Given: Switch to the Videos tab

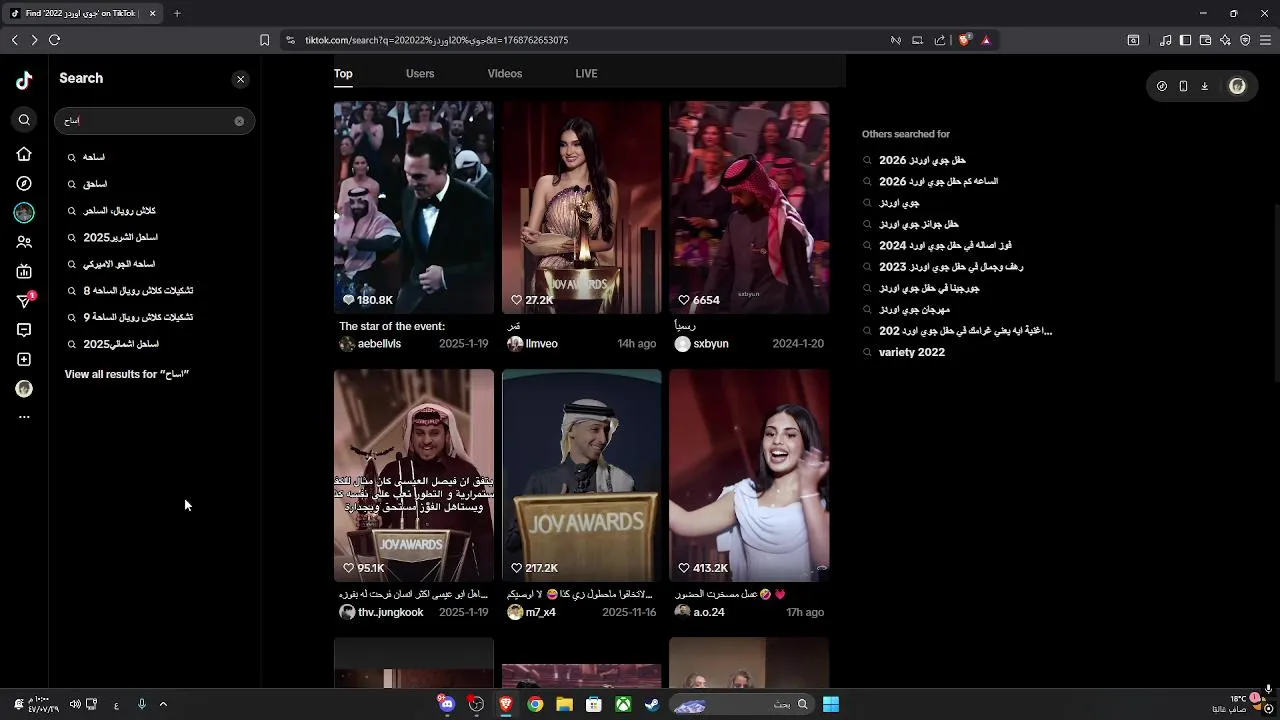Looking at the screenshot, I should click(505, 73).
